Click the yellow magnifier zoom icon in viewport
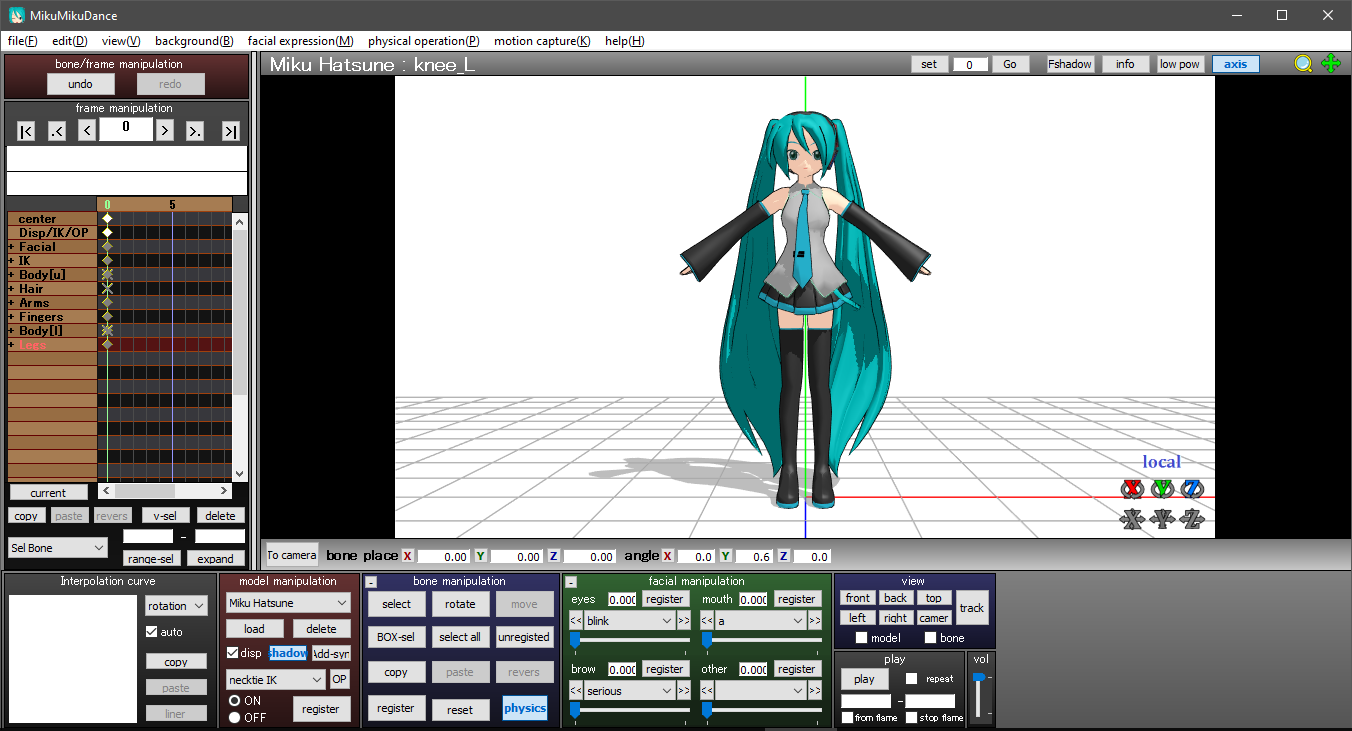 [x=1303, y=64]
